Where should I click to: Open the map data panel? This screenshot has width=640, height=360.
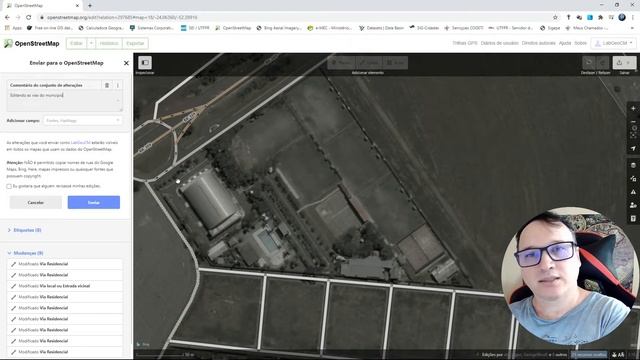click(x=633, y=178)
